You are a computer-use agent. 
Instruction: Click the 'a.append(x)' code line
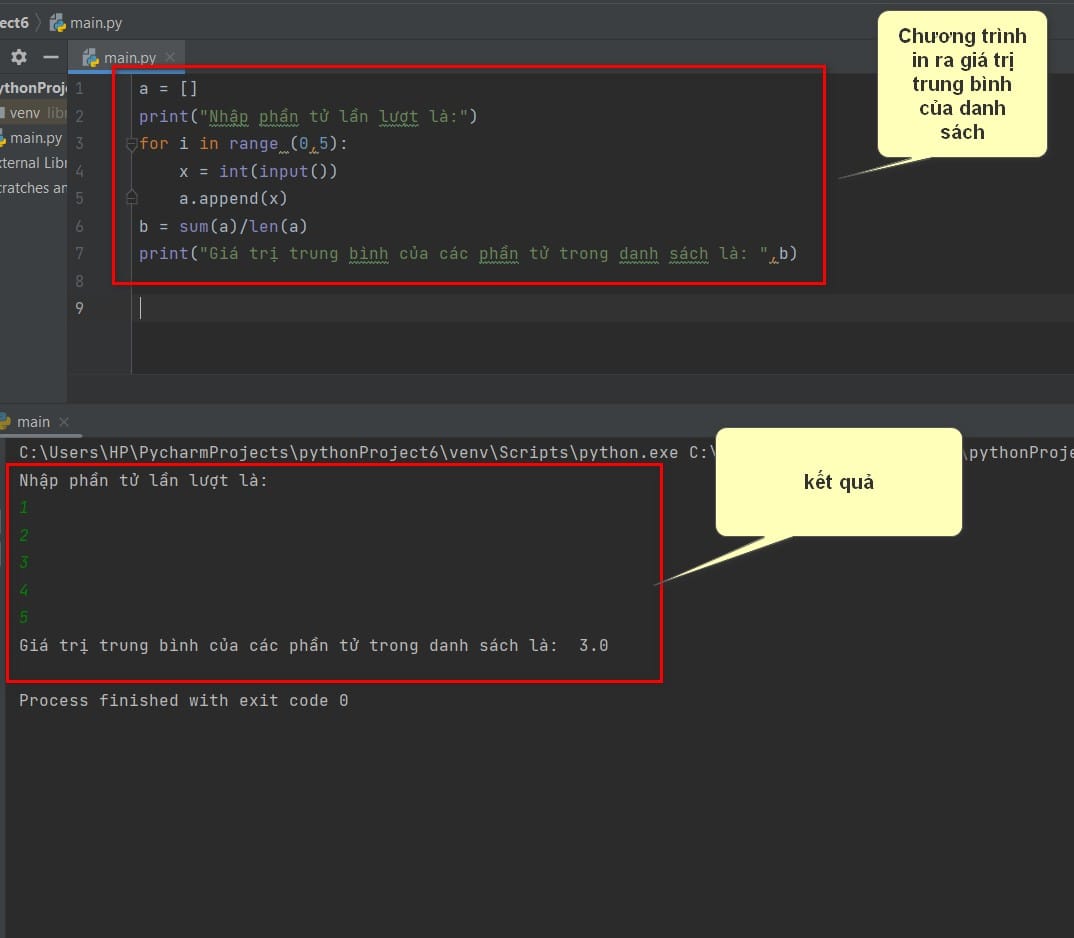point(233,199)
